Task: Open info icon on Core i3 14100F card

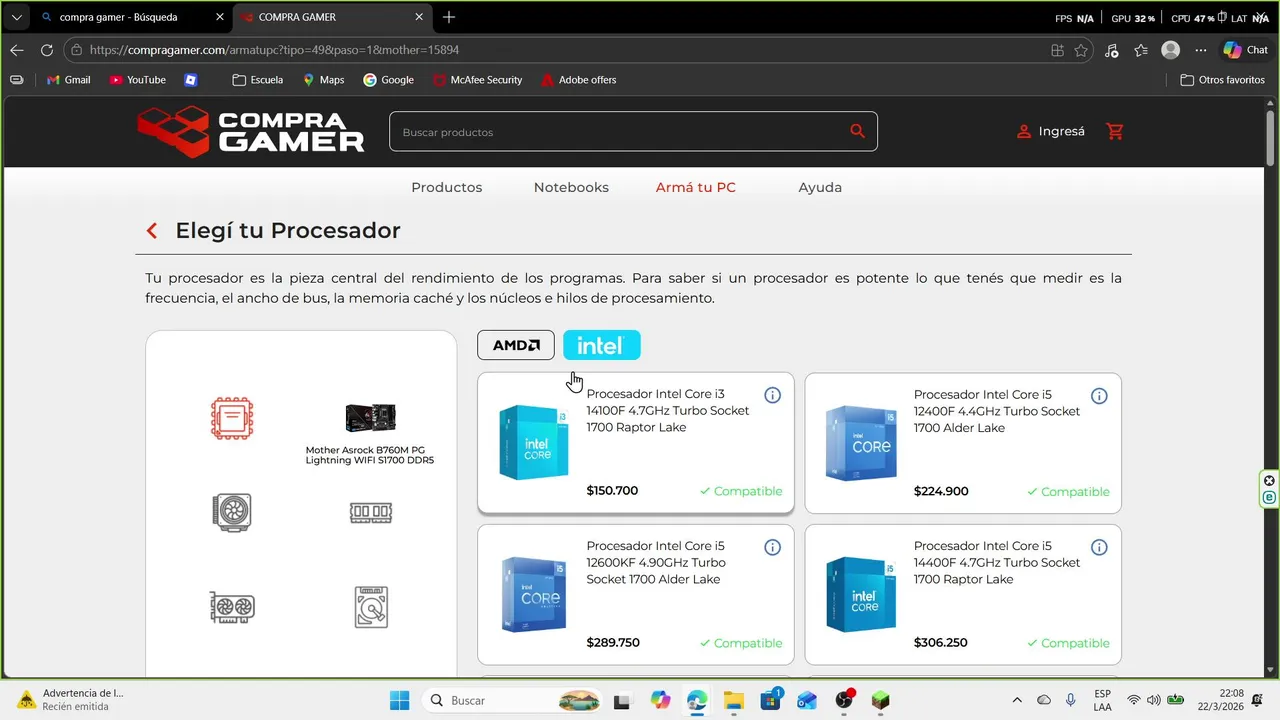Action: 772,395
